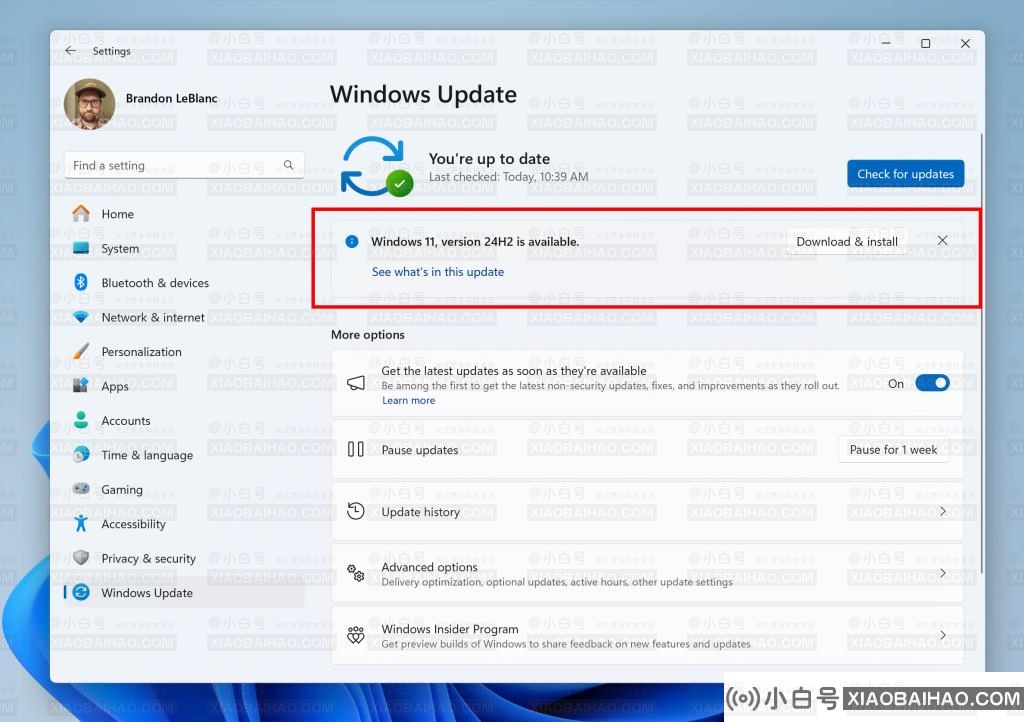Open See what's in this update link
Screen dimensions: 1024x722
click(438, 272)
